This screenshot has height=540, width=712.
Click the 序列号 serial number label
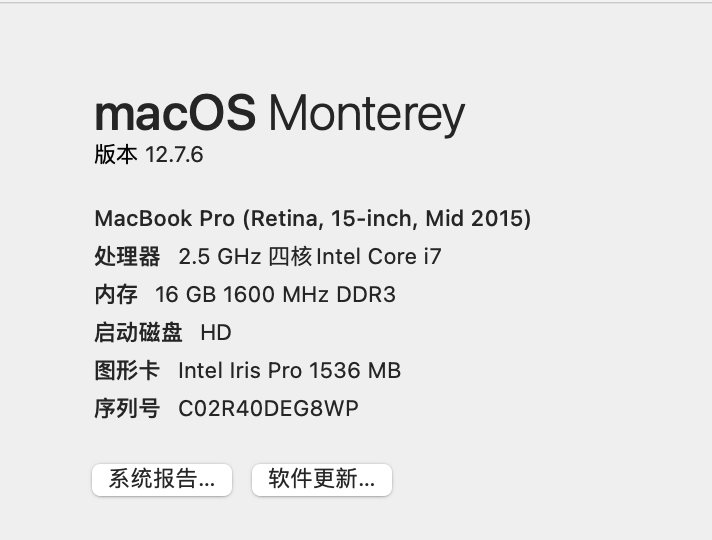127,409
